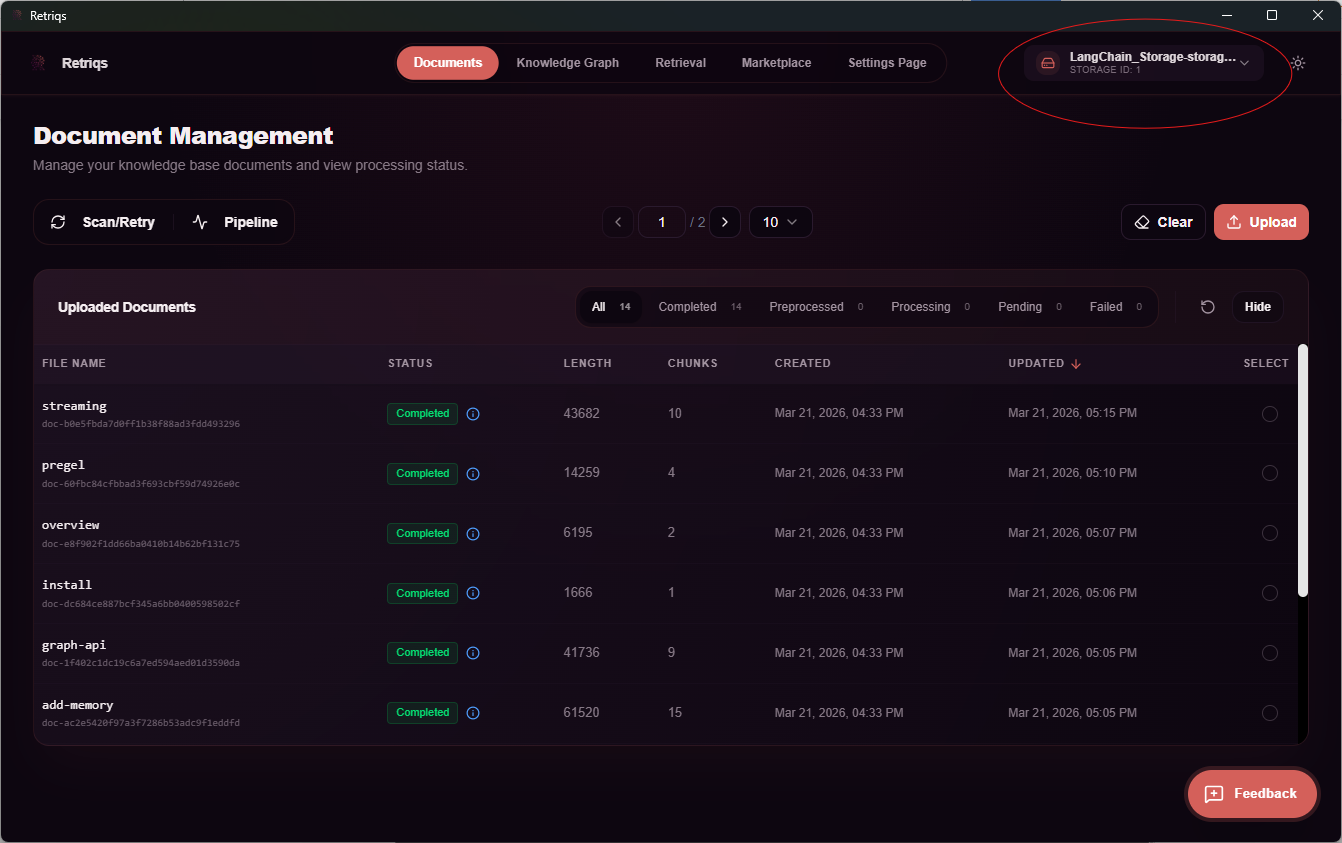The height and width of the screenshot is (843, 1342).
Task: Click the Retriqs logo icon
Action: [x=39, y=63]
